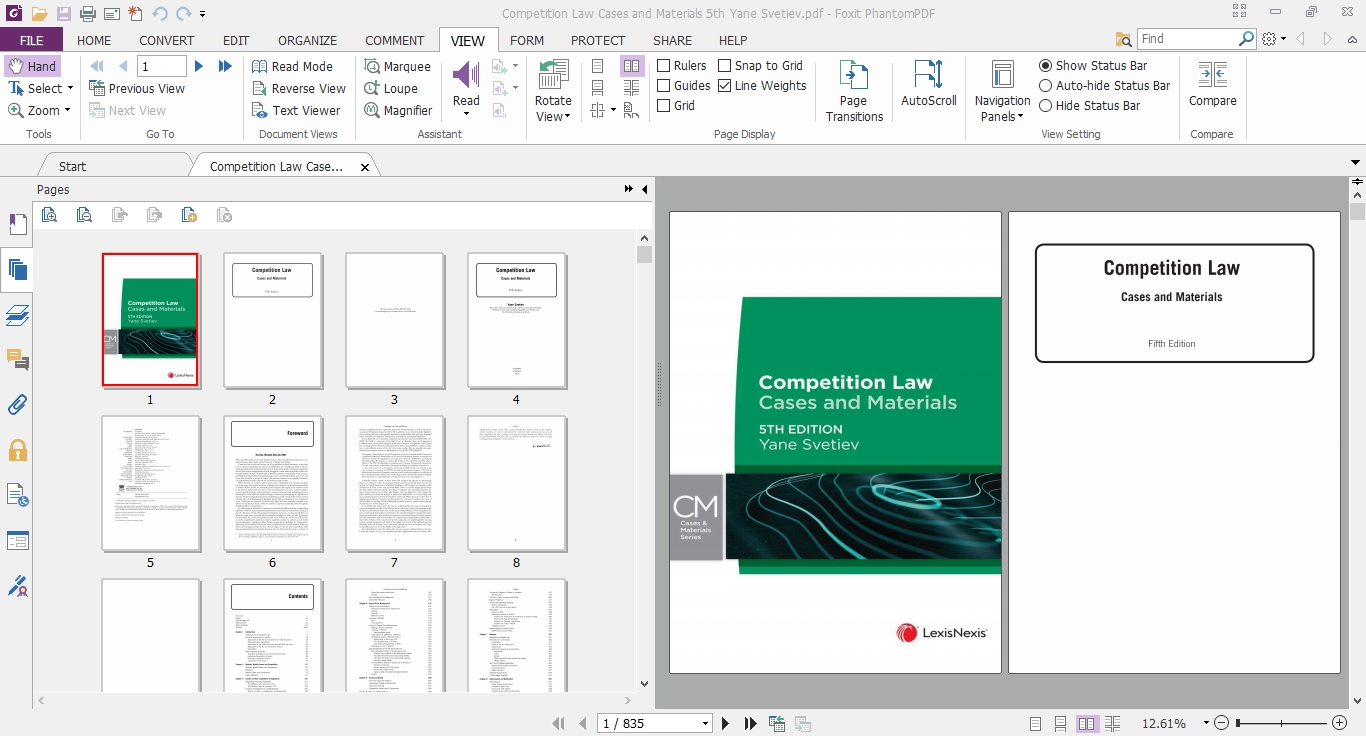The height and width of the screenshot is (736, 1366).
Task: Open the Read aloud dropdown
Action: point(466,114)
